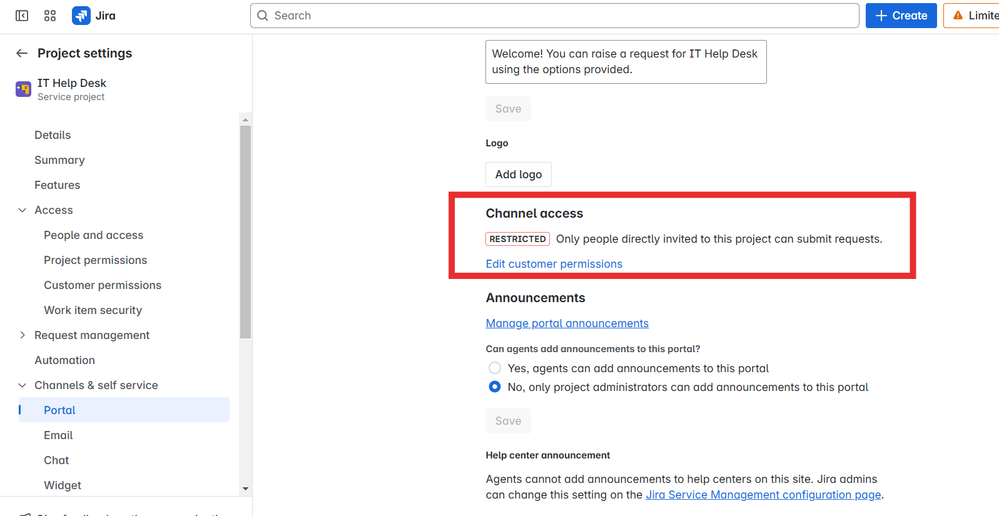Open the Manage portal announcements link
Screen dimensions: 999x516
(567, 324)
